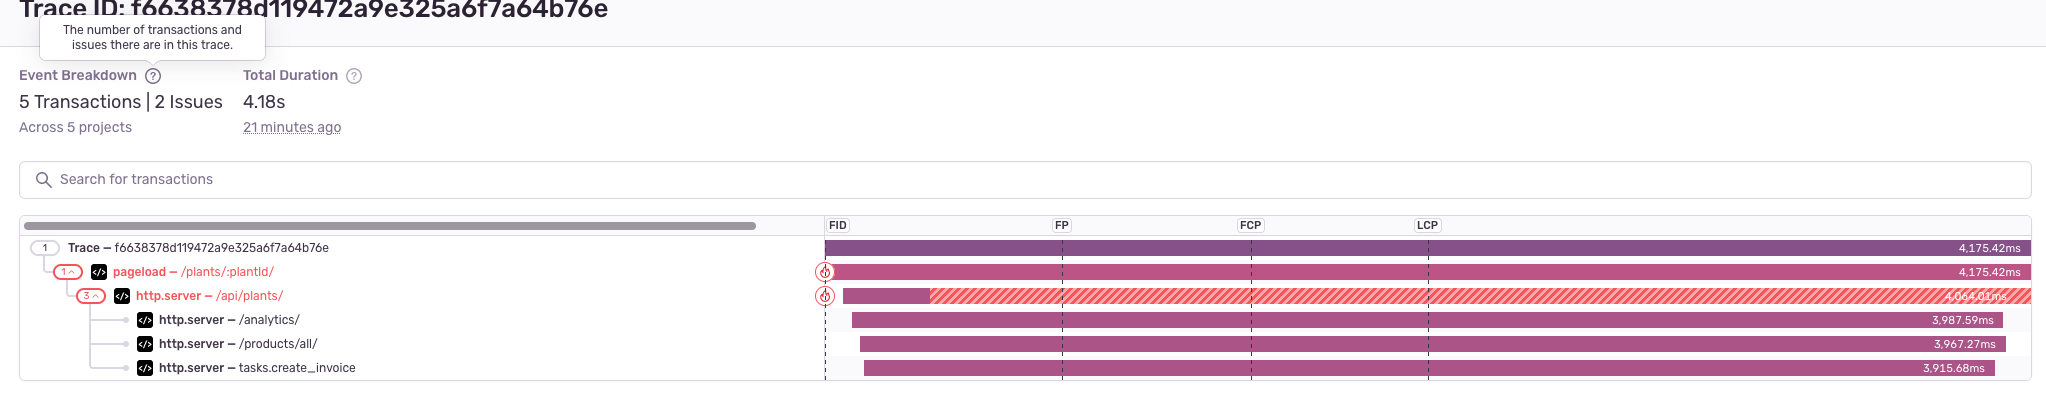
Task: Click the '21 minutes ago' timestamp
Action: (292, 127)
